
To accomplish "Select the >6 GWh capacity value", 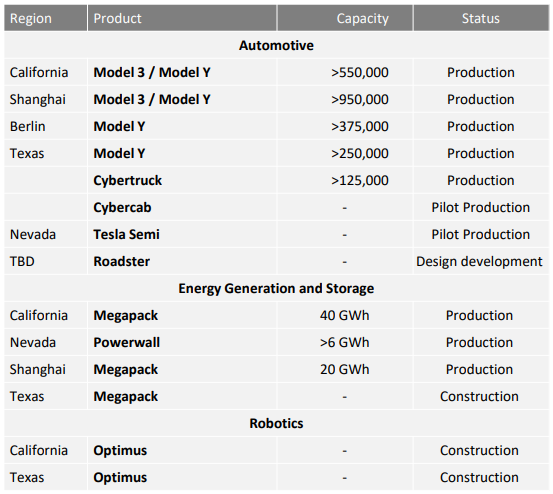I will 345,342.
